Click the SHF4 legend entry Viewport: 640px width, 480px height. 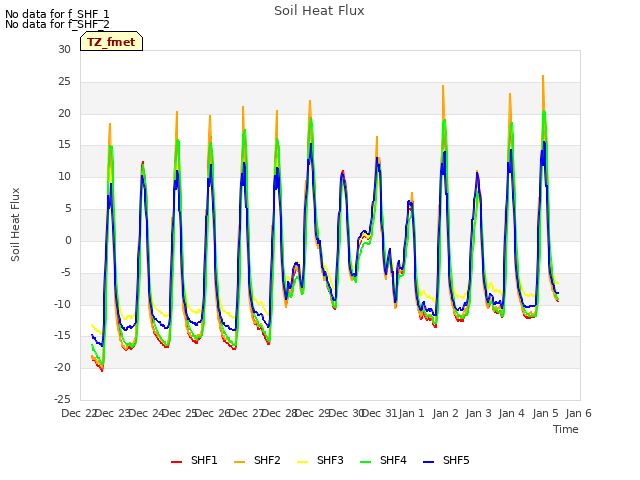[x=383, y=460]
